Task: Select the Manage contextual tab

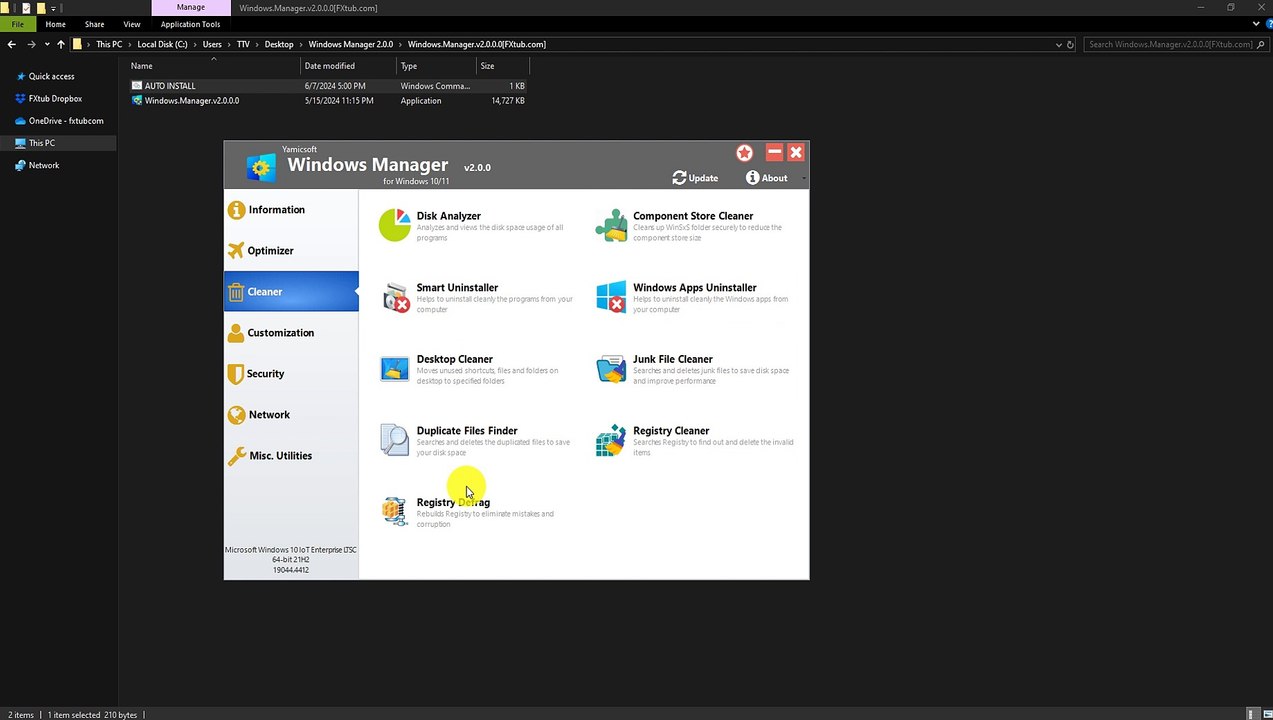Action: click(191, 7)
